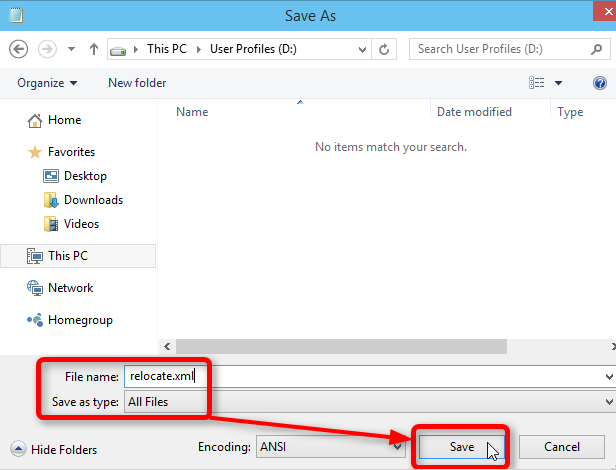Expand the Encoding dropdown
616x470 pixels.
click(x=396, y=447)
